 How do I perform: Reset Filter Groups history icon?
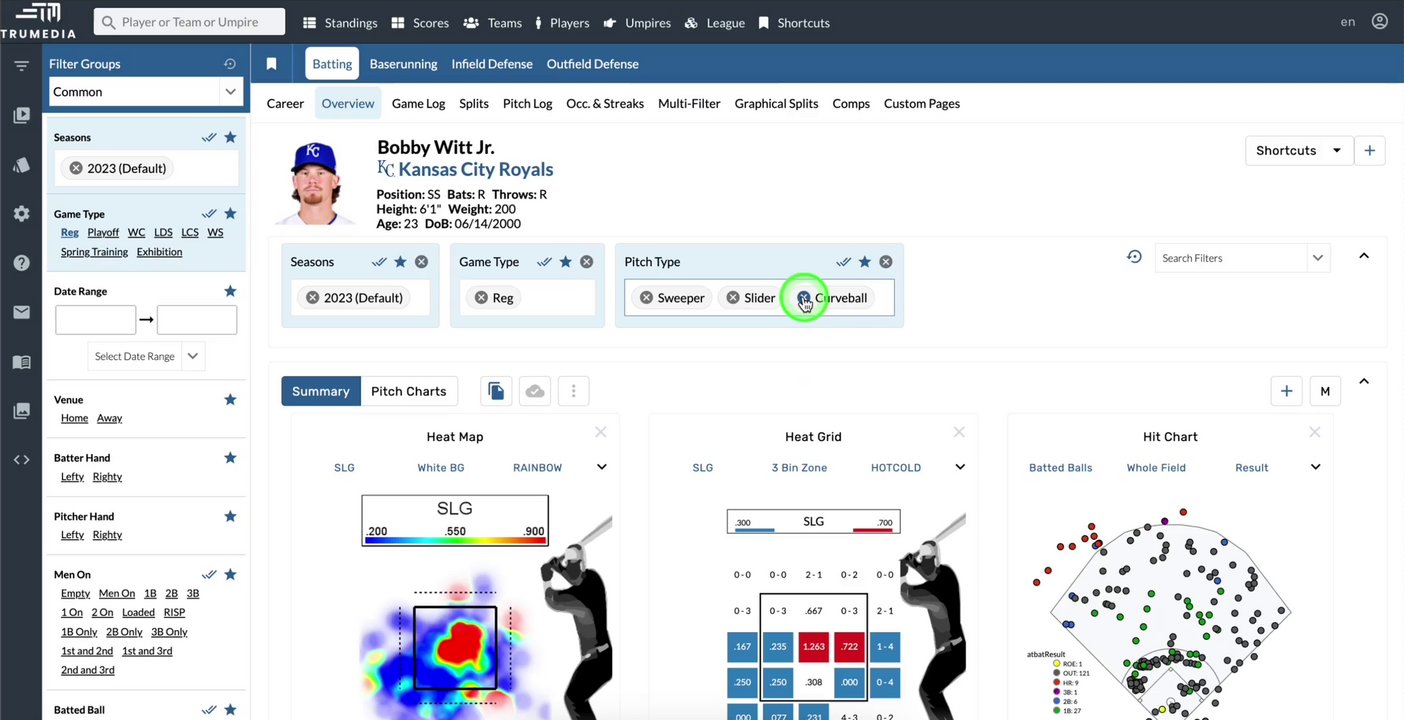230,64
